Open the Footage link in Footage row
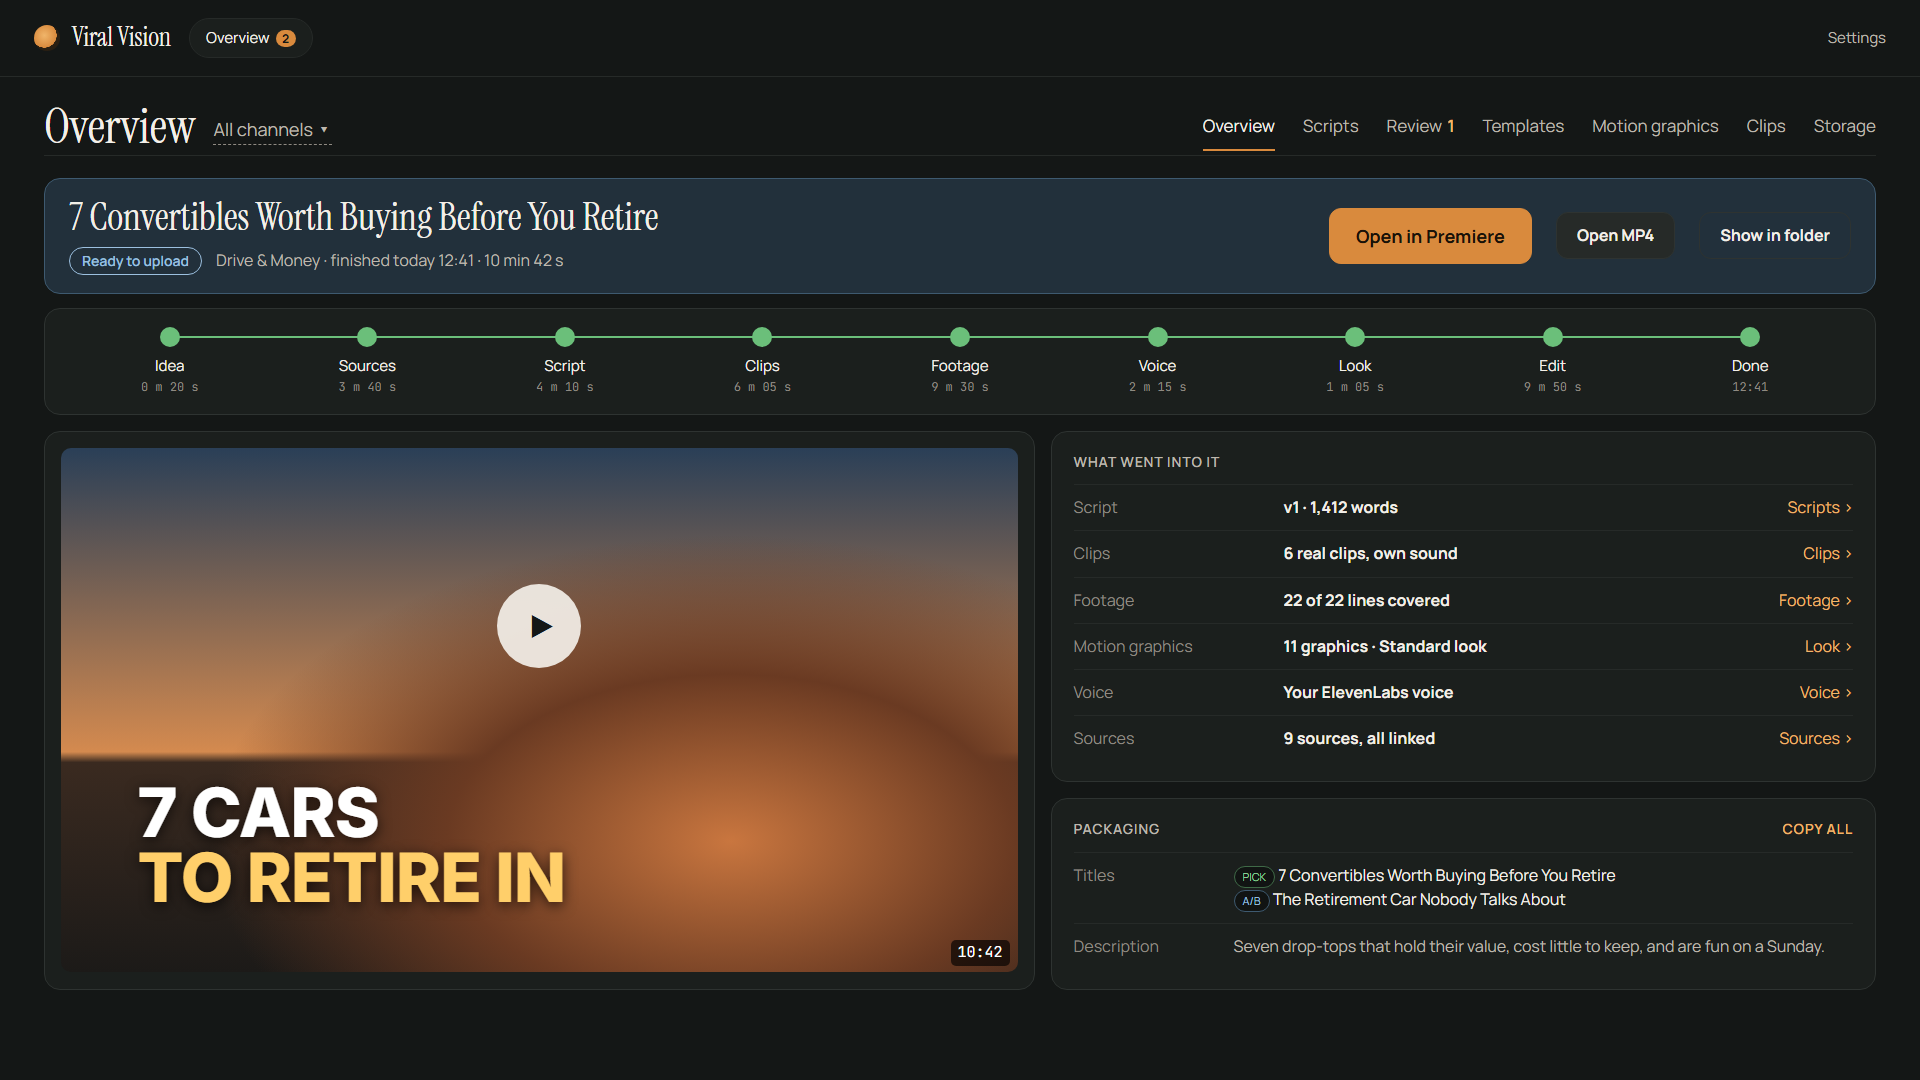Viewport: 1920px width, 1080px height. point(1815,600)
